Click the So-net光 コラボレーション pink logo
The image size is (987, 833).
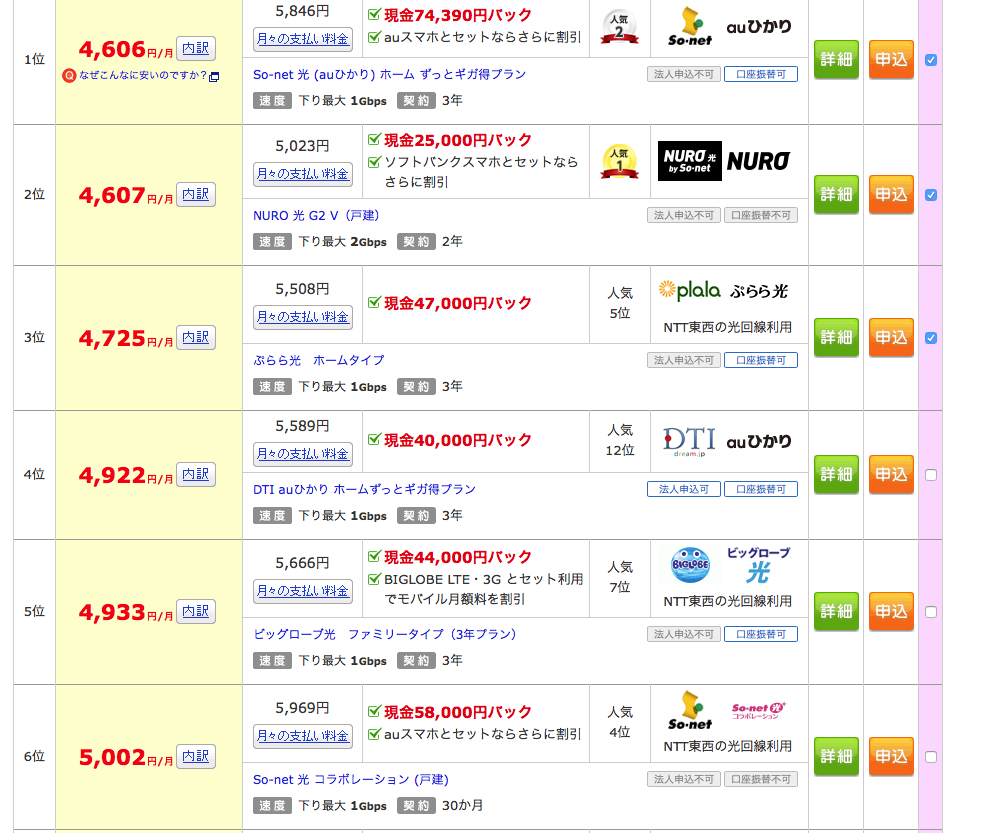click(x=759, y=711)
